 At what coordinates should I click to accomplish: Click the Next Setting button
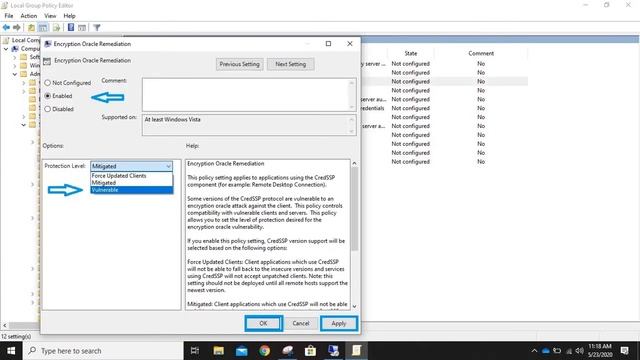[291, 64]
